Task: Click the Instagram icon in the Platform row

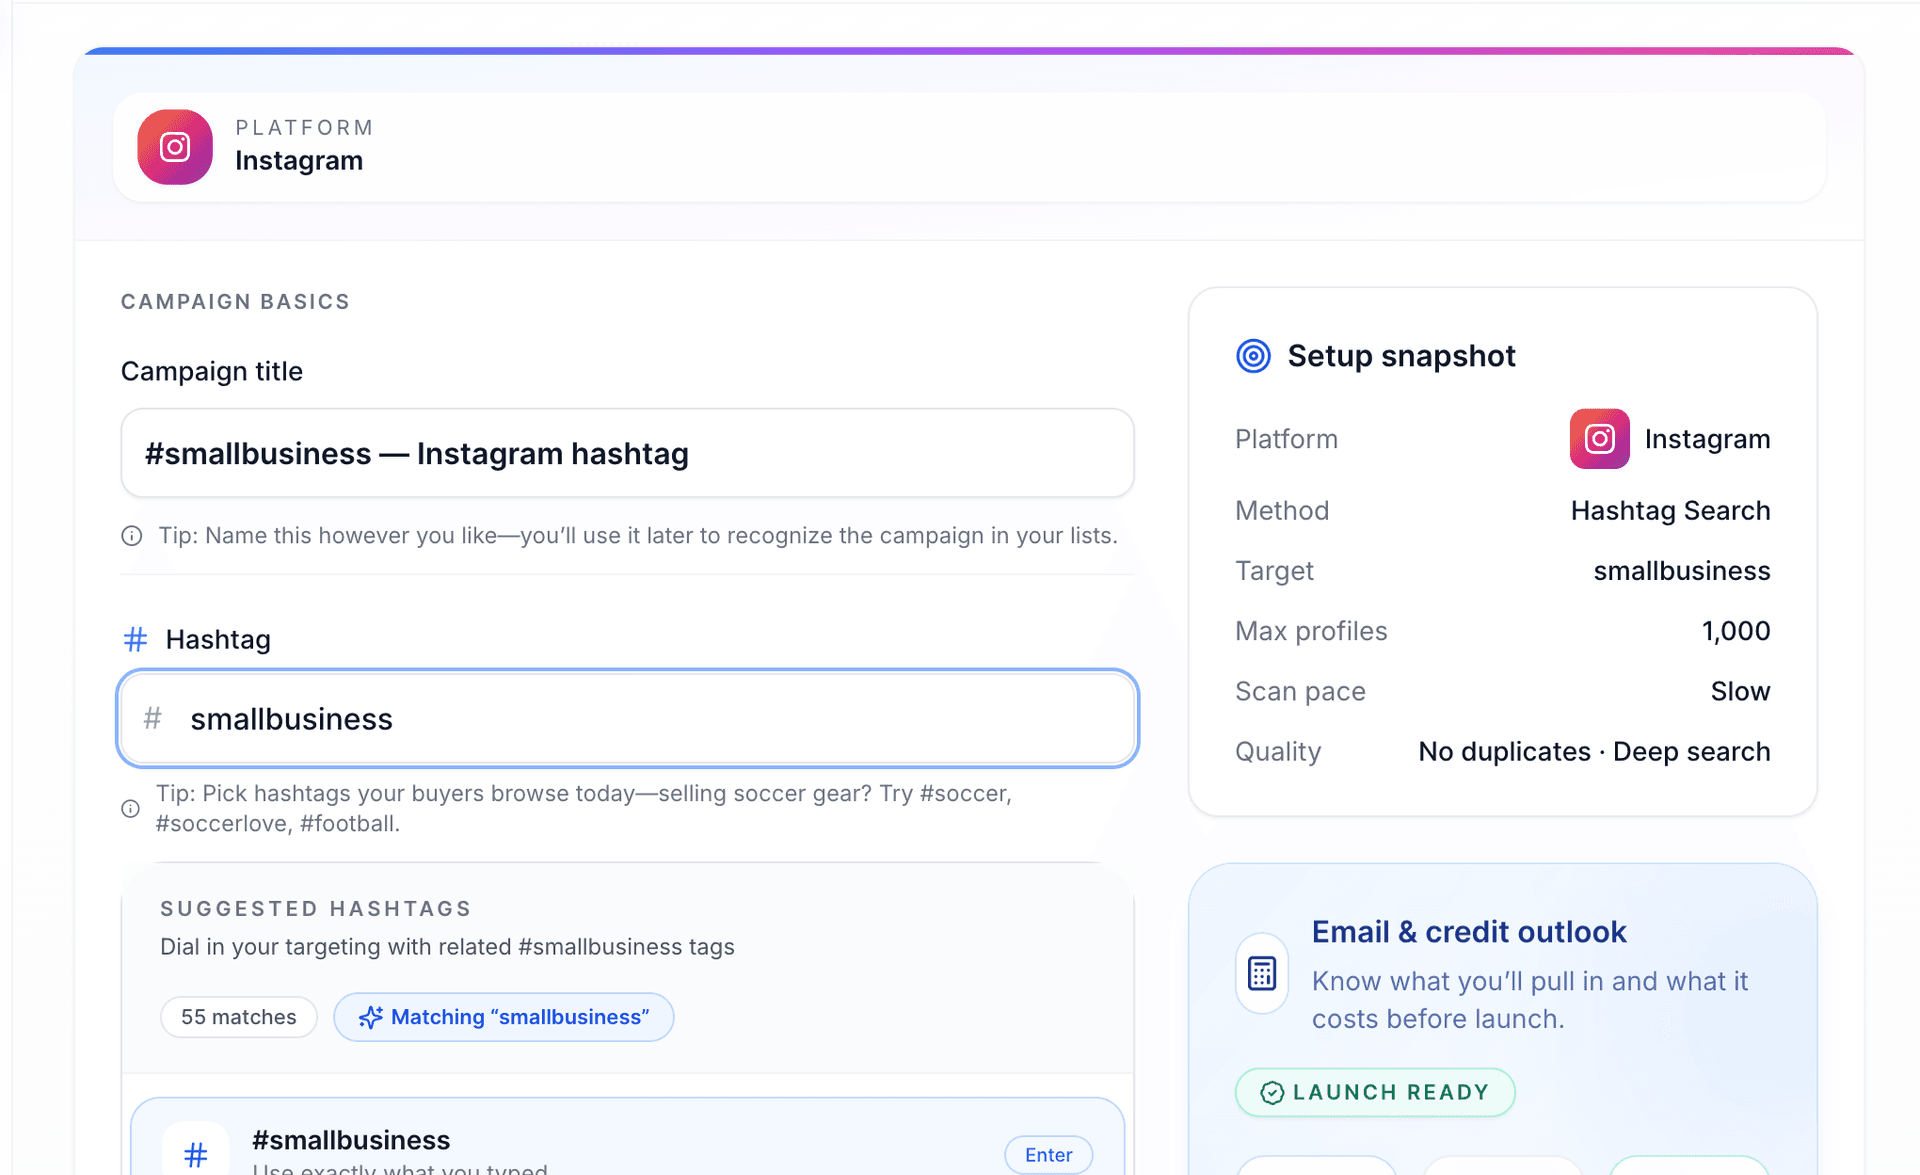Action: click(1598, 438)
